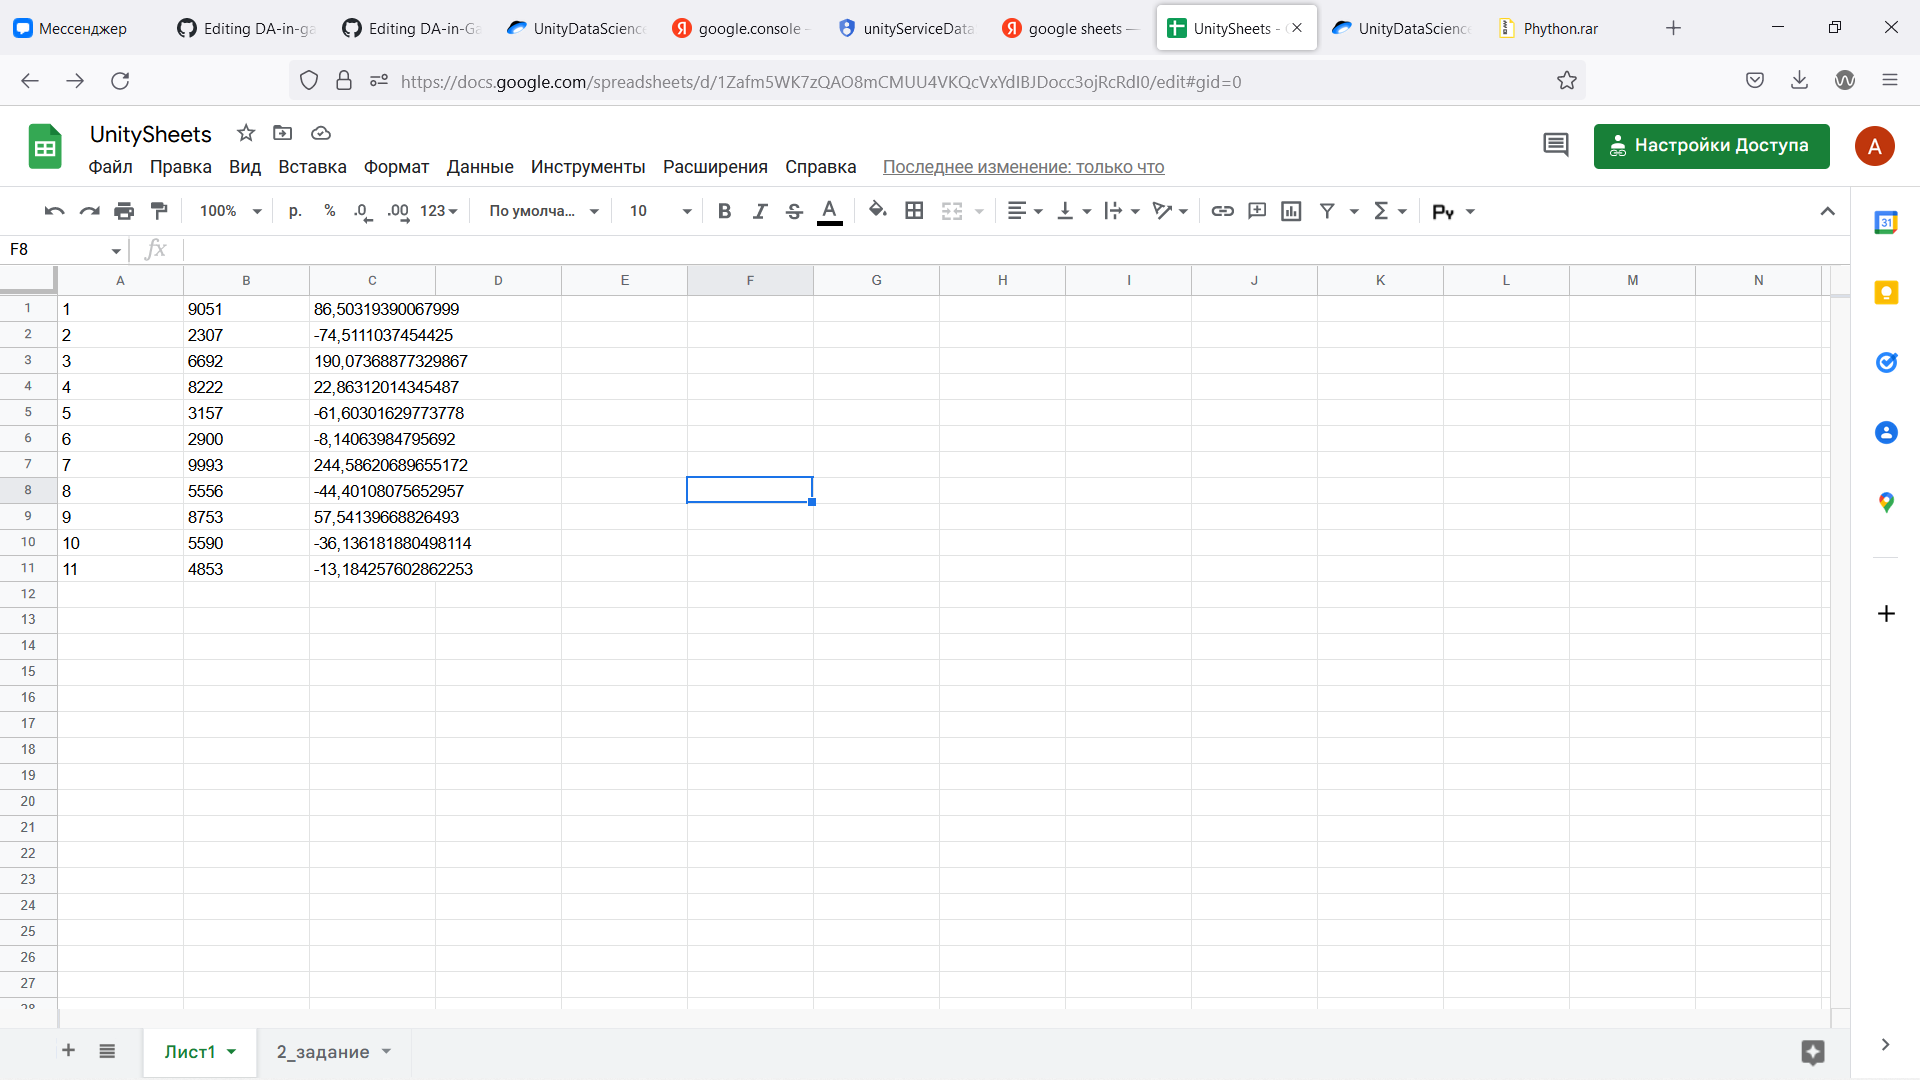Screen dimensions: 1920x1080
Task: Click the paint format roller icon
Action: (159, 211)
